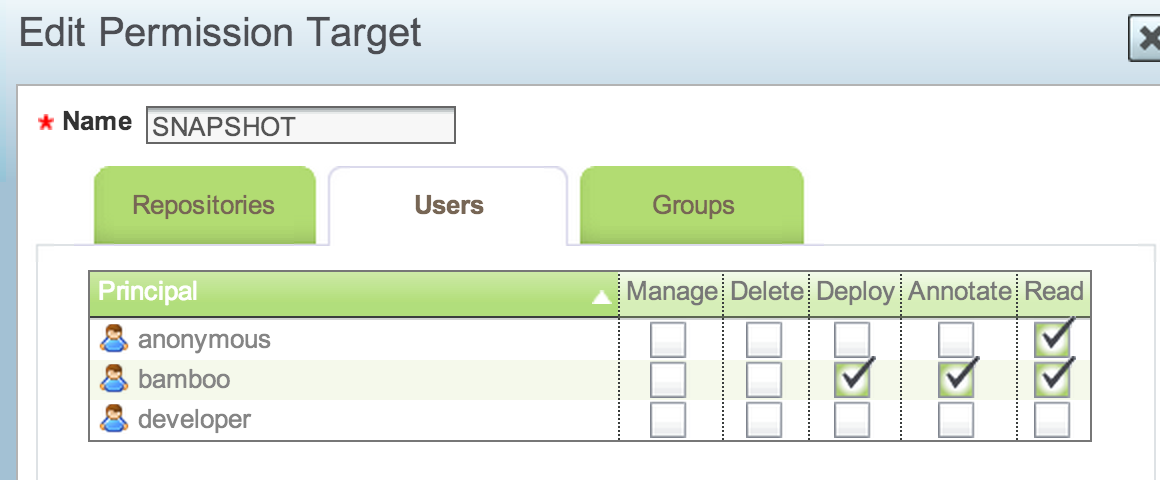This screenshot has width=1160, height=480.
Task: Uncheck Annotate permission for bamboo
Action: pos(956,380)
